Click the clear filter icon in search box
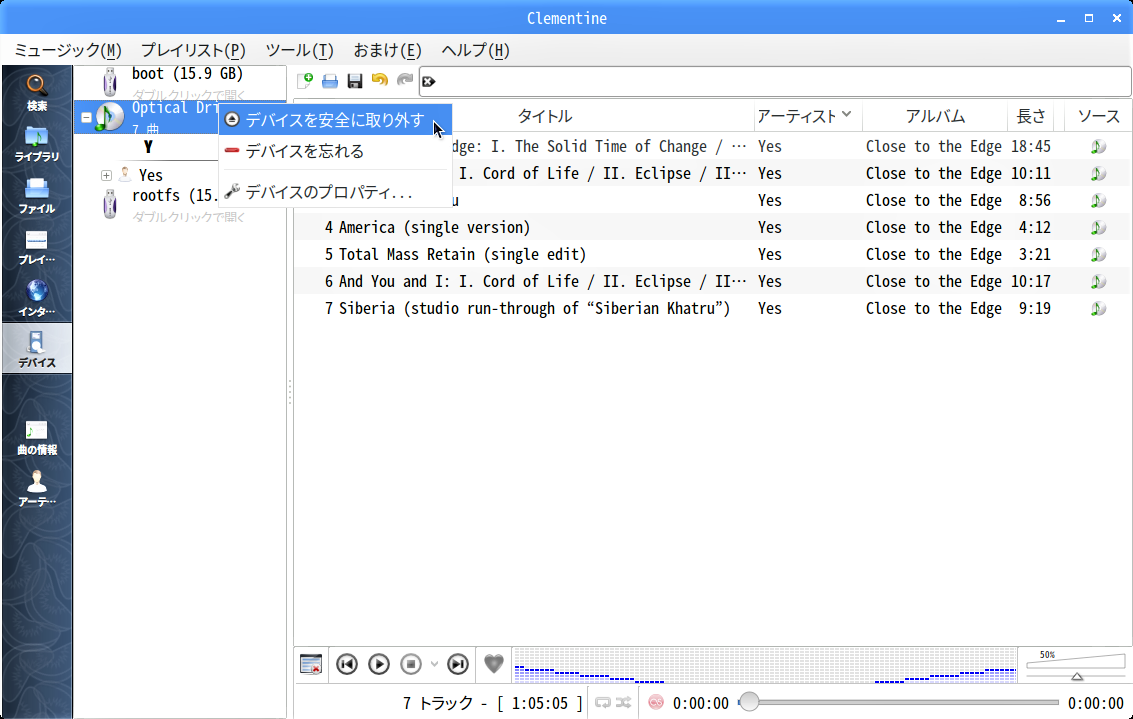 click(x=428, y=82)
